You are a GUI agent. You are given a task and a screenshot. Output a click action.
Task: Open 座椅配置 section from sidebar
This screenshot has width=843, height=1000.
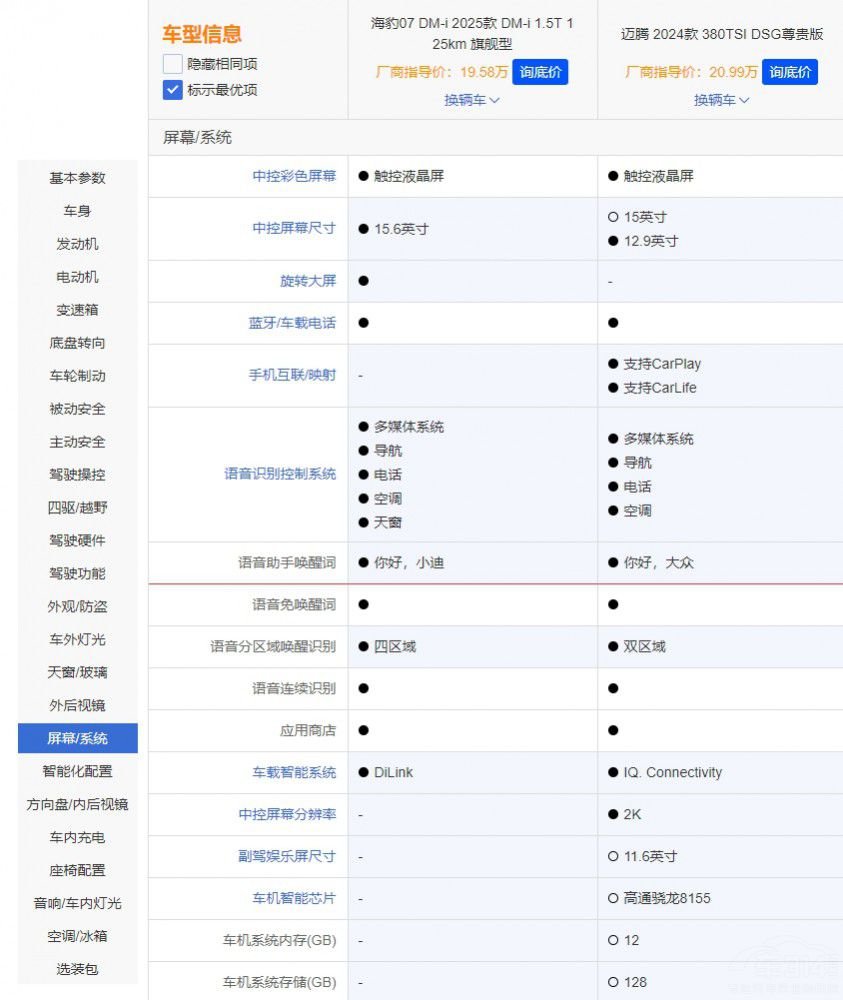78,870
